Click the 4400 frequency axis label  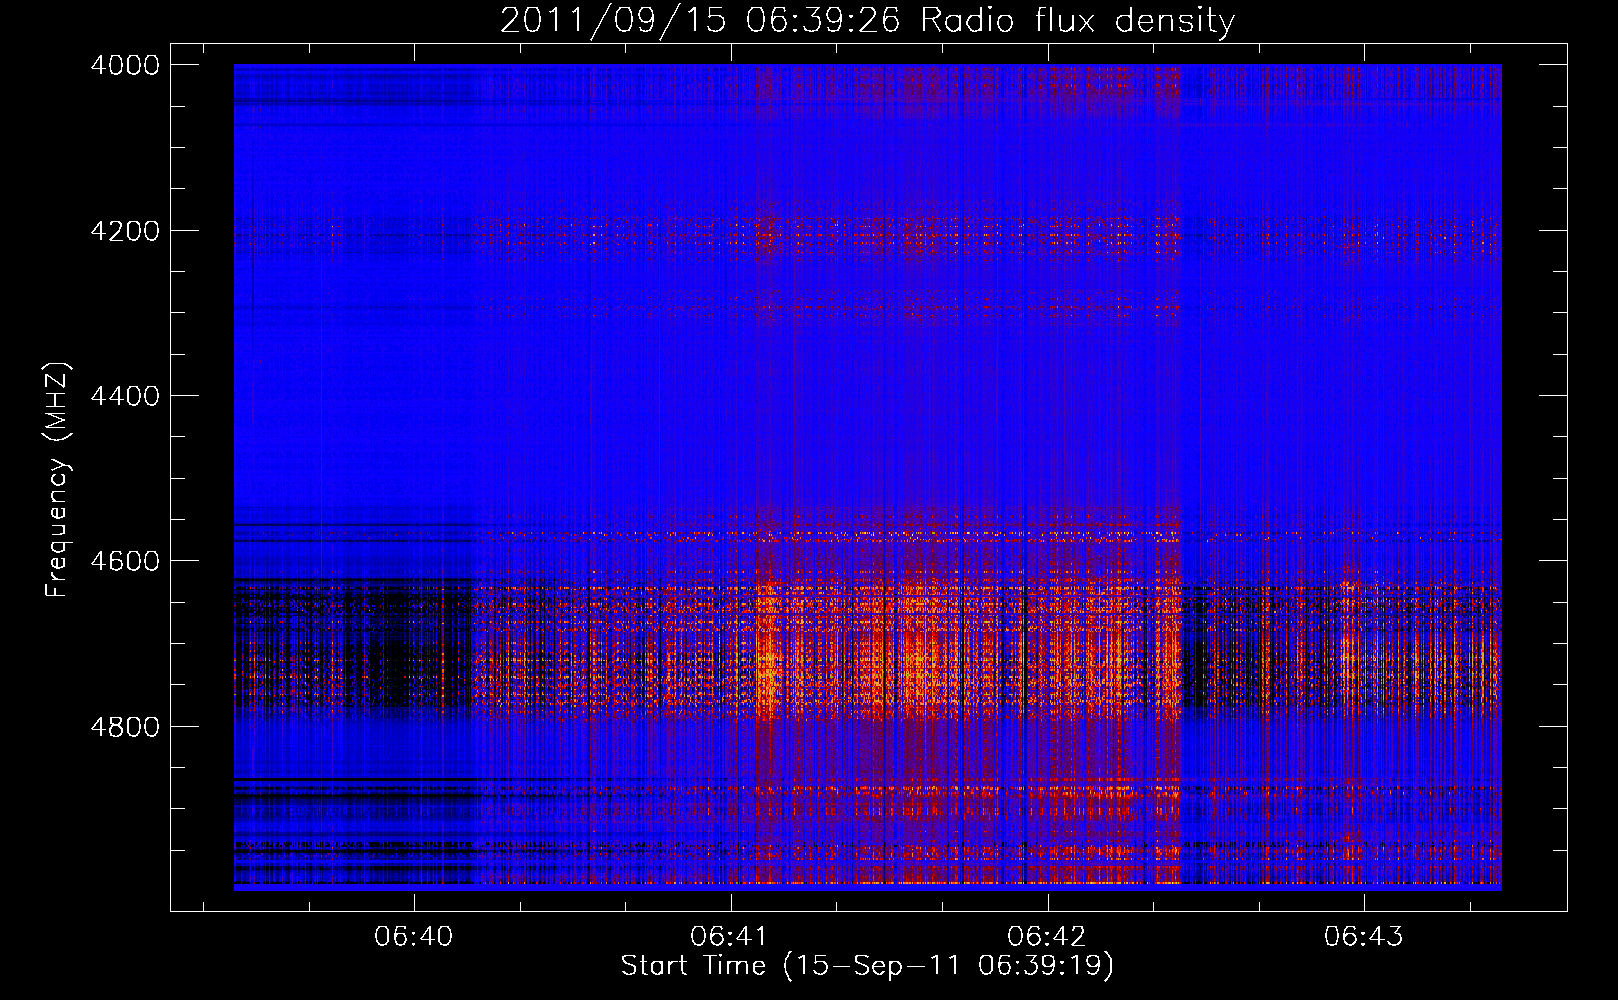point(125,396)
